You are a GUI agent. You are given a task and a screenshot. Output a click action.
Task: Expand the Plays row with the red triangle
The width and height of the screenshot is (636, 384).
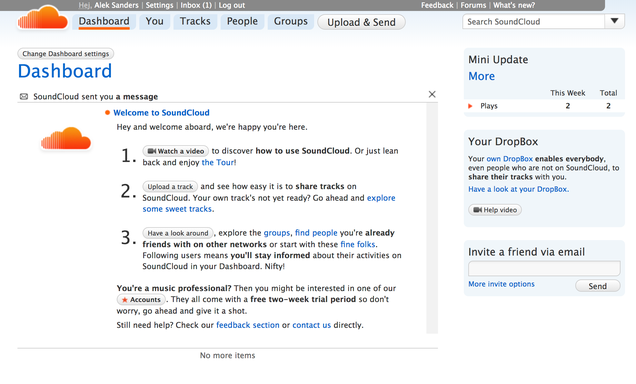(x=470, y=106)
